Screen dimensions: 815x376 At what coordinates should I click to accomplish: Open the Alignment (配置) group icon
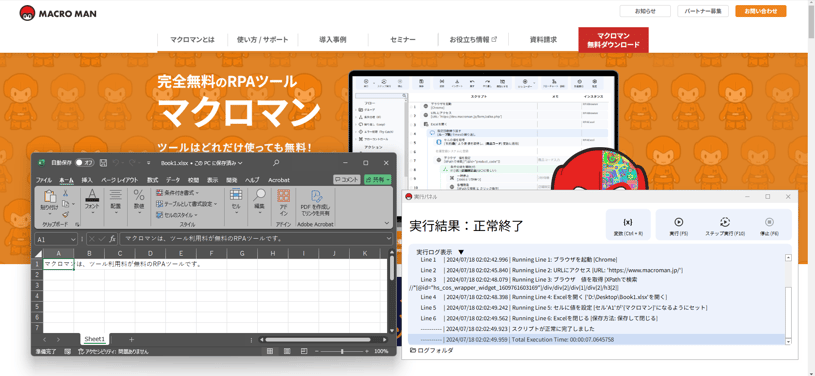[115, 195]
